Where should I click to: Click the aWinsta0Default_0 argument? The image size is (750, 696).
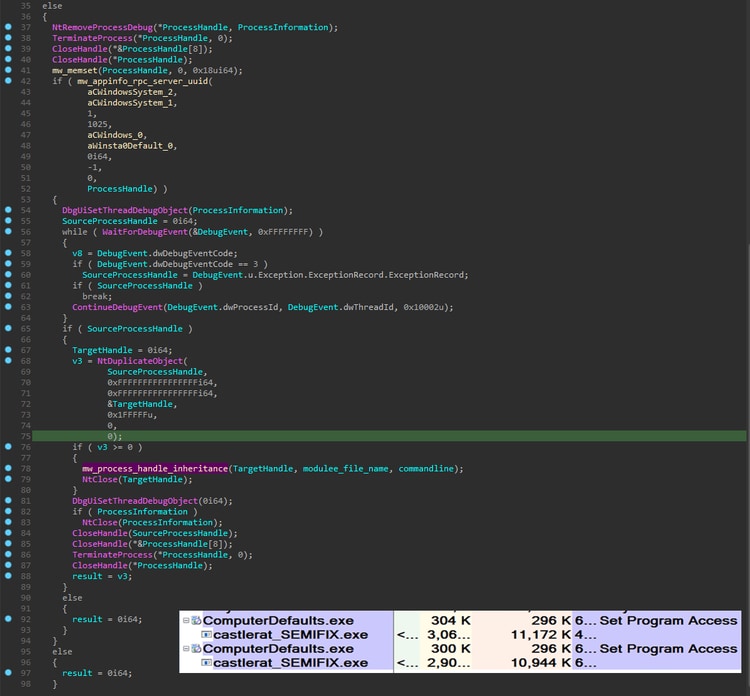131,145
